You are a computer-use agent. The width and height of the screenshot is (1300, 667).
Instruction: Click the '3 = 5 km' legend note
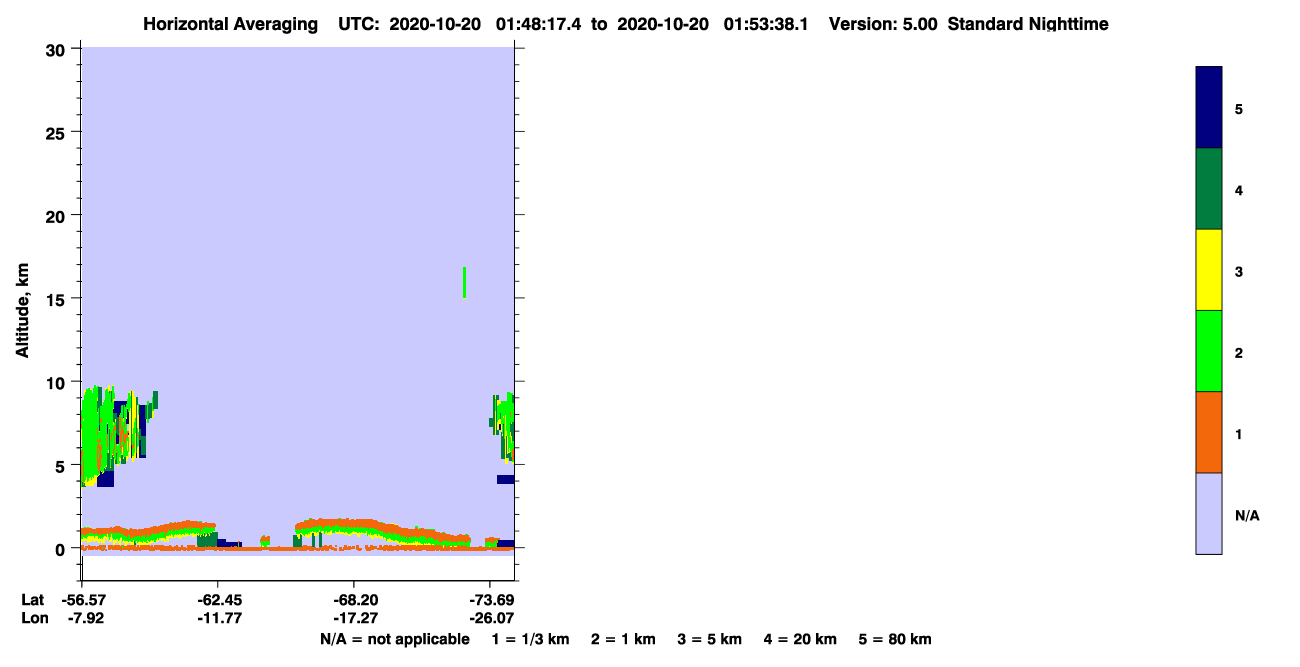710,639
